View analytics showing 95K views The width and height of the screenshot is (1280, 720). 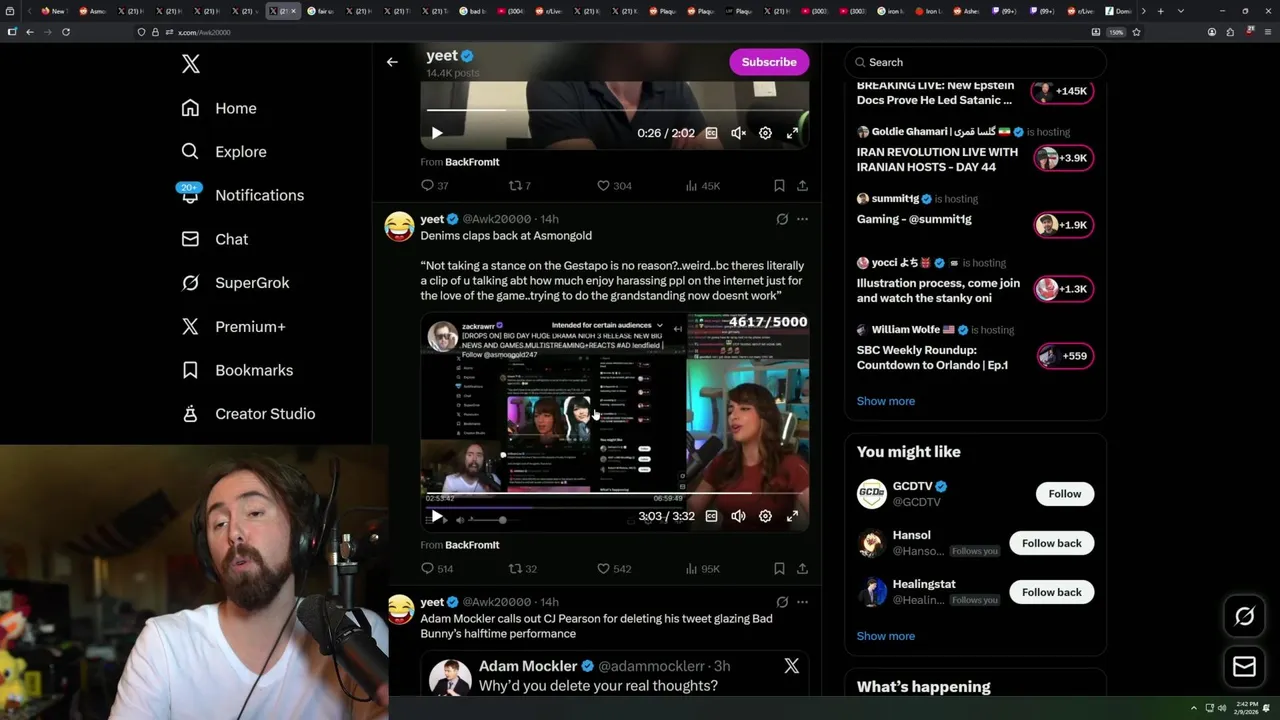(x=702, y=569)
